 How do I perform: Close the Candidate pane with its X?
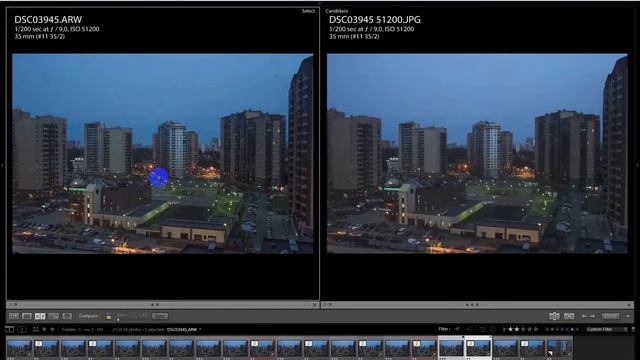(x=629, y=304)
